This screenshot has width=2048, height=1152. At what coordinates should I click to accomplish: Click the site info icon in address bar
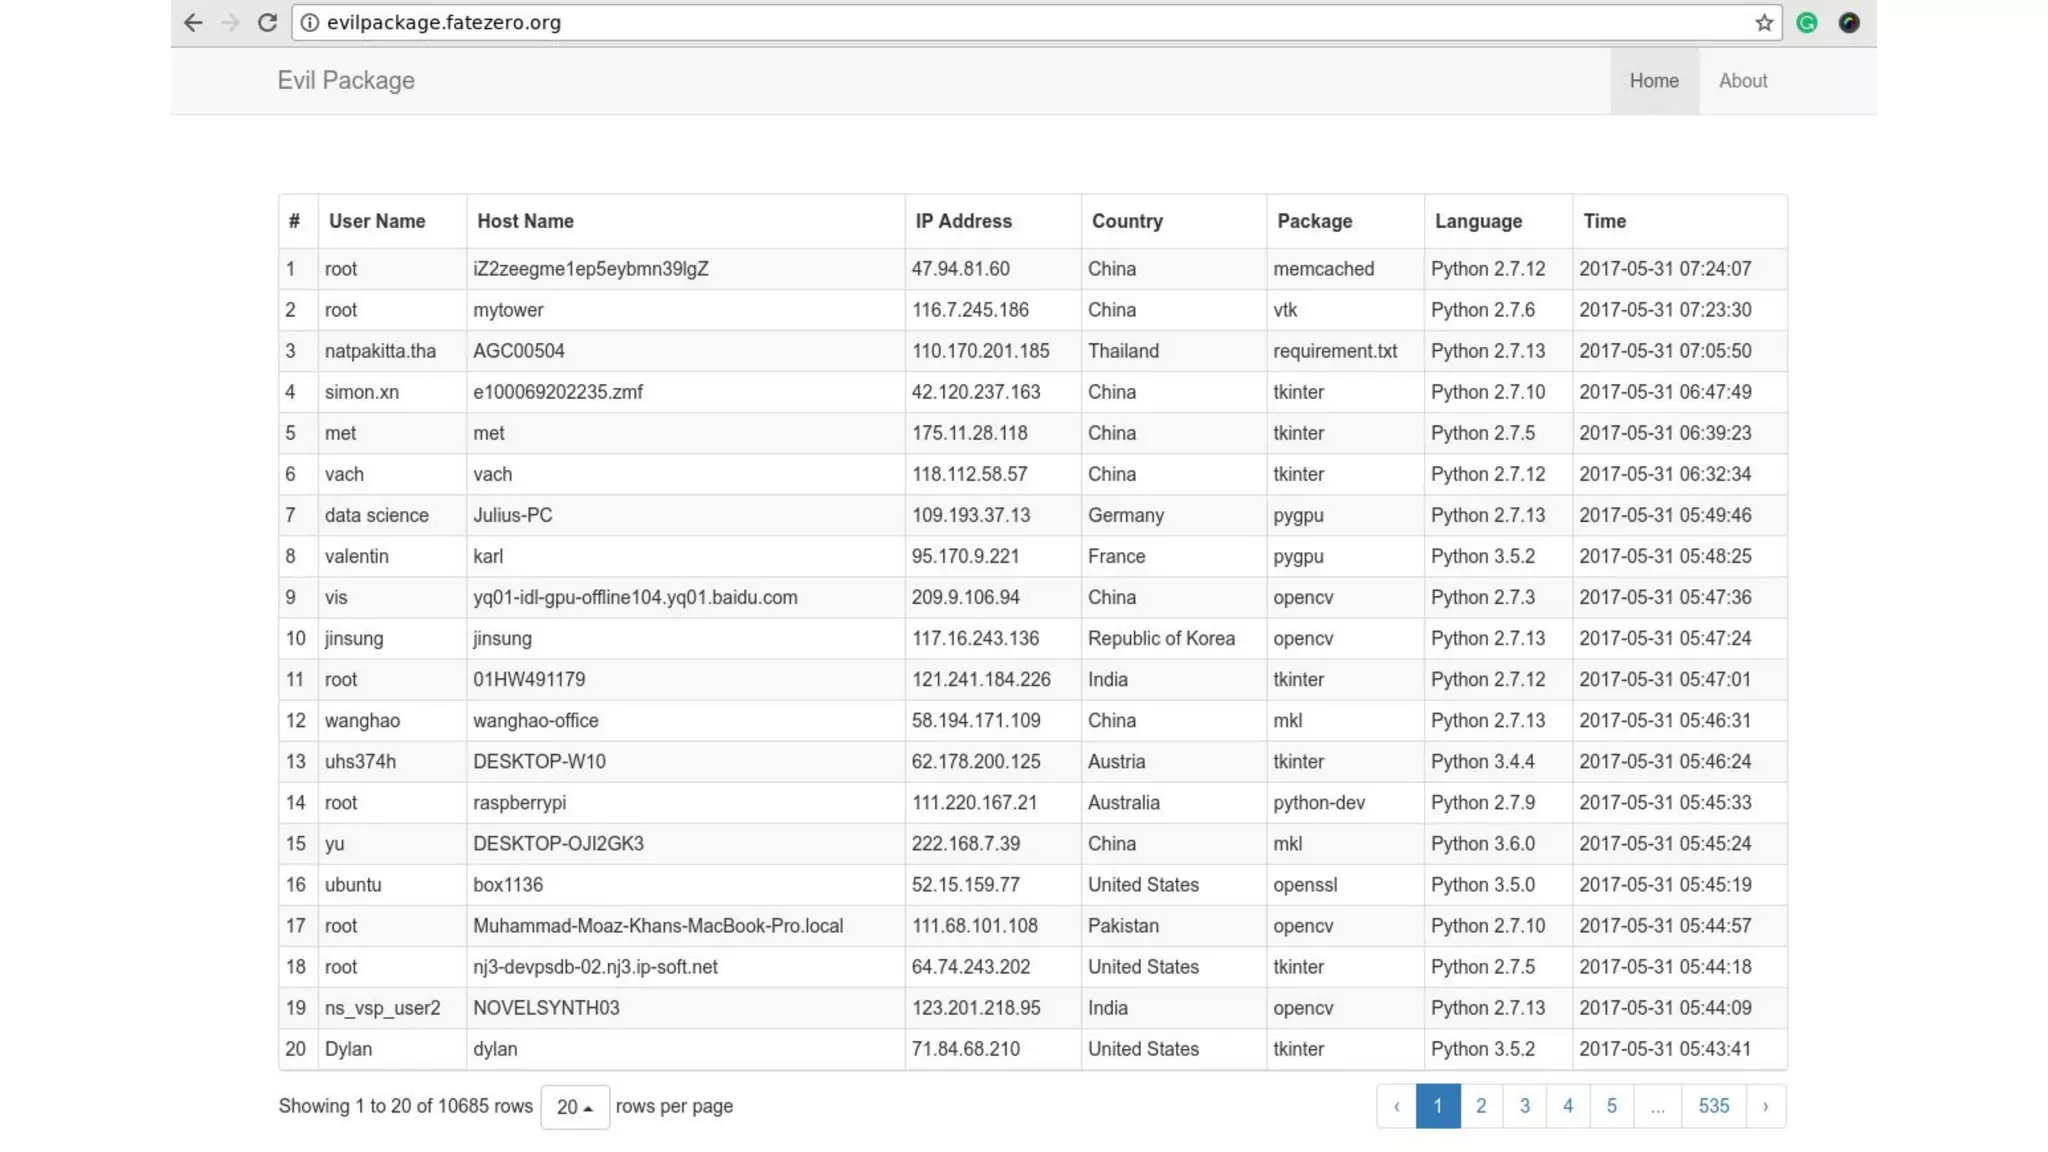(310, 22)
